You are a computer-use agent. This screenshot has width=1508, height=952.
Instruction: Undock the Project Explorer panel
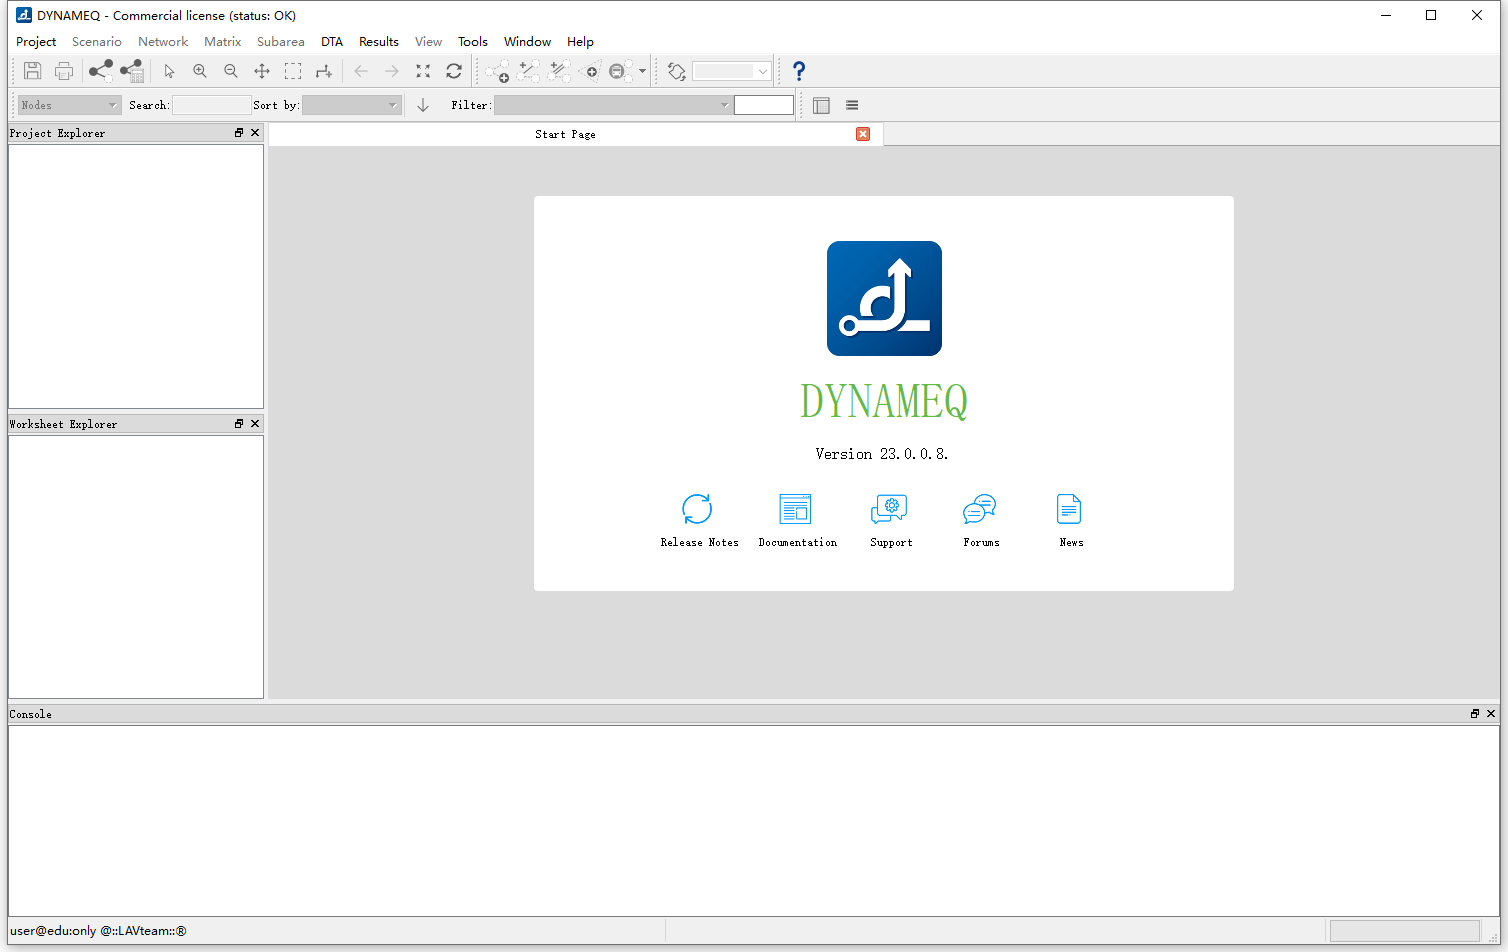coord(239,133)
